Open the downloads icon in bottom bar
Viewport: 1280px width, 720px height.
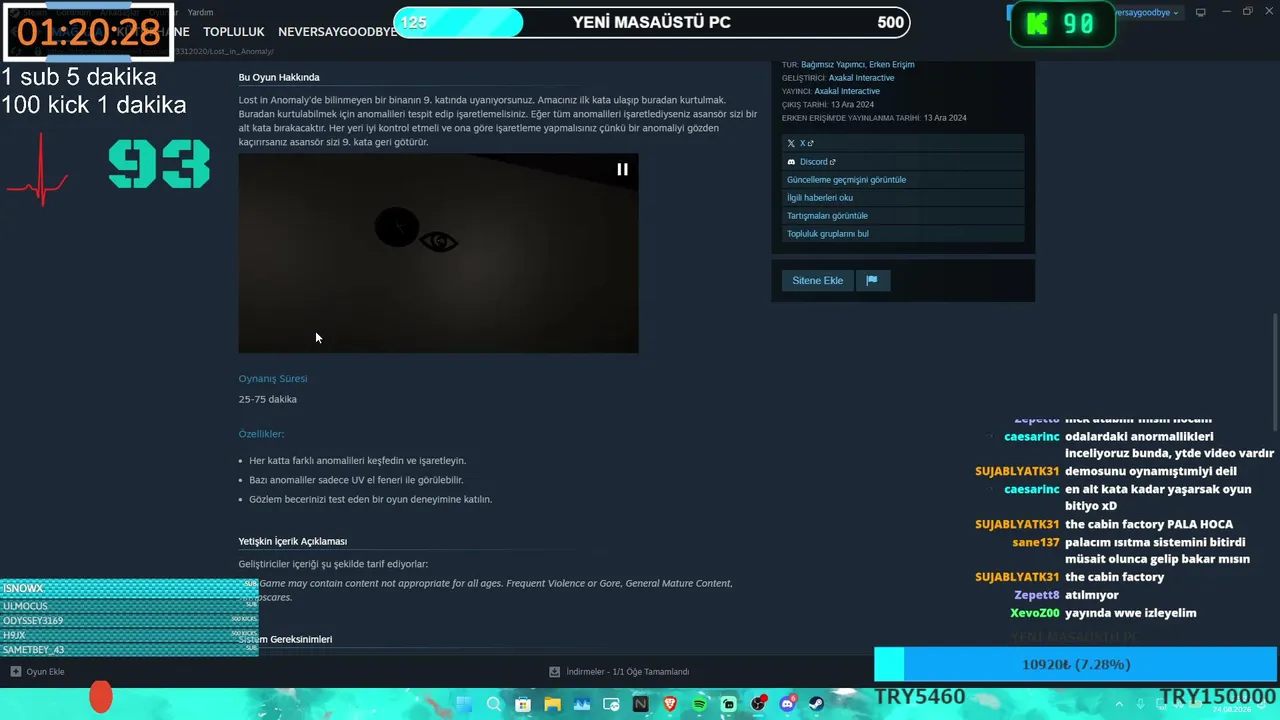554,672
